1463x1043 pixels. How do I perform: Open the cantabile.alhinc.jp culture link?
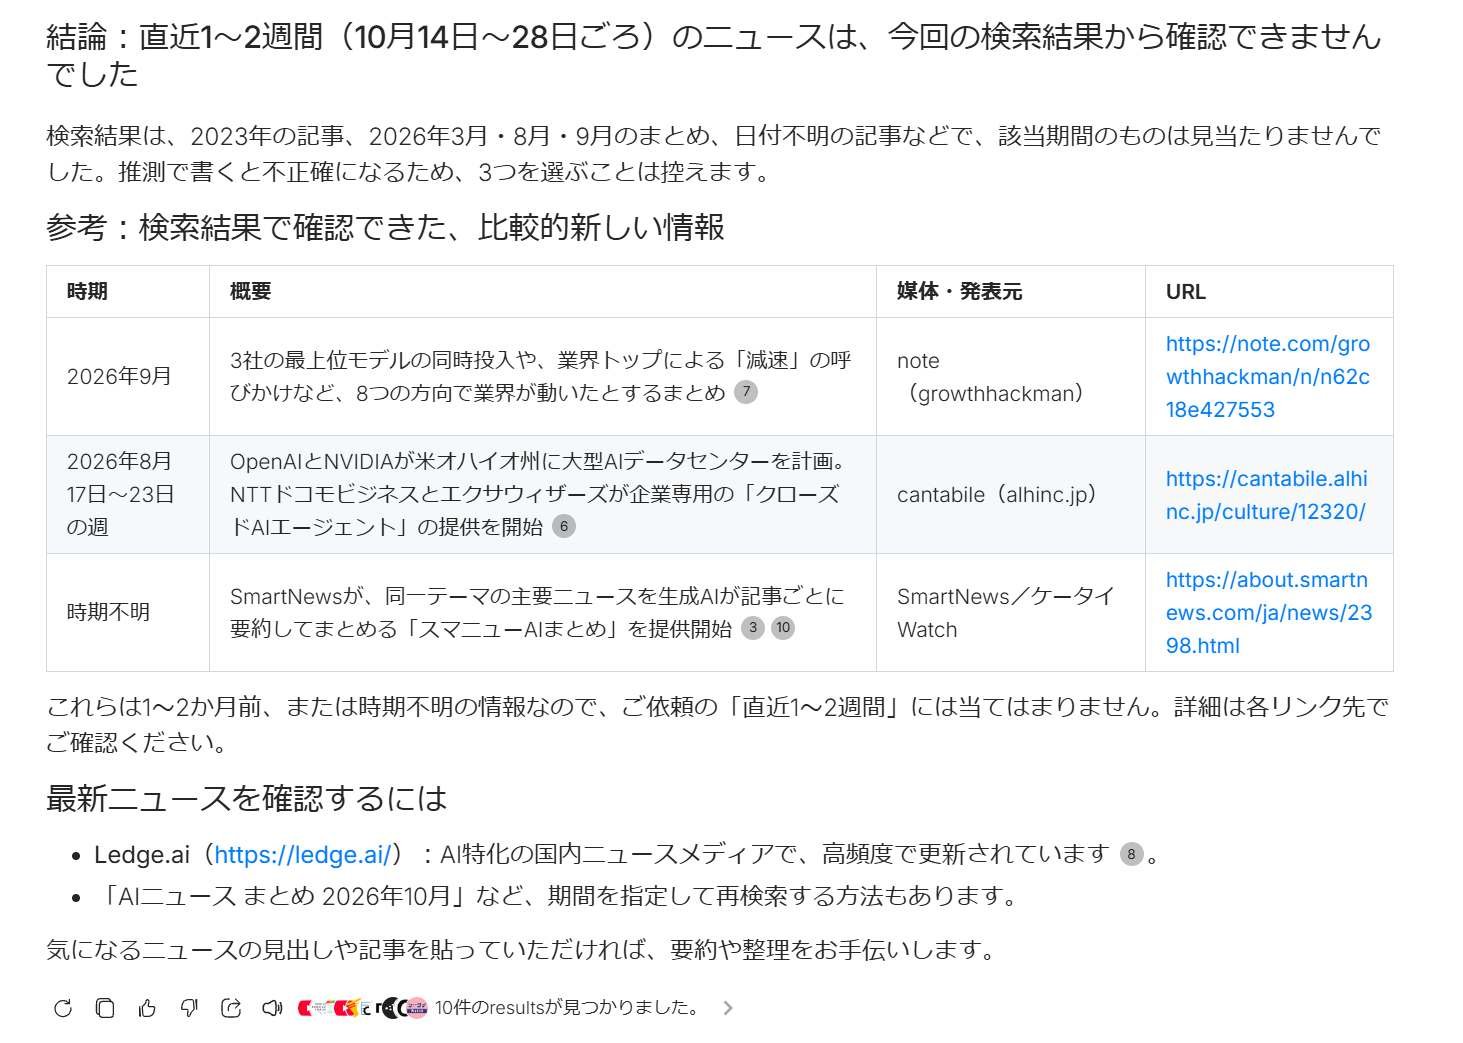1267,495
